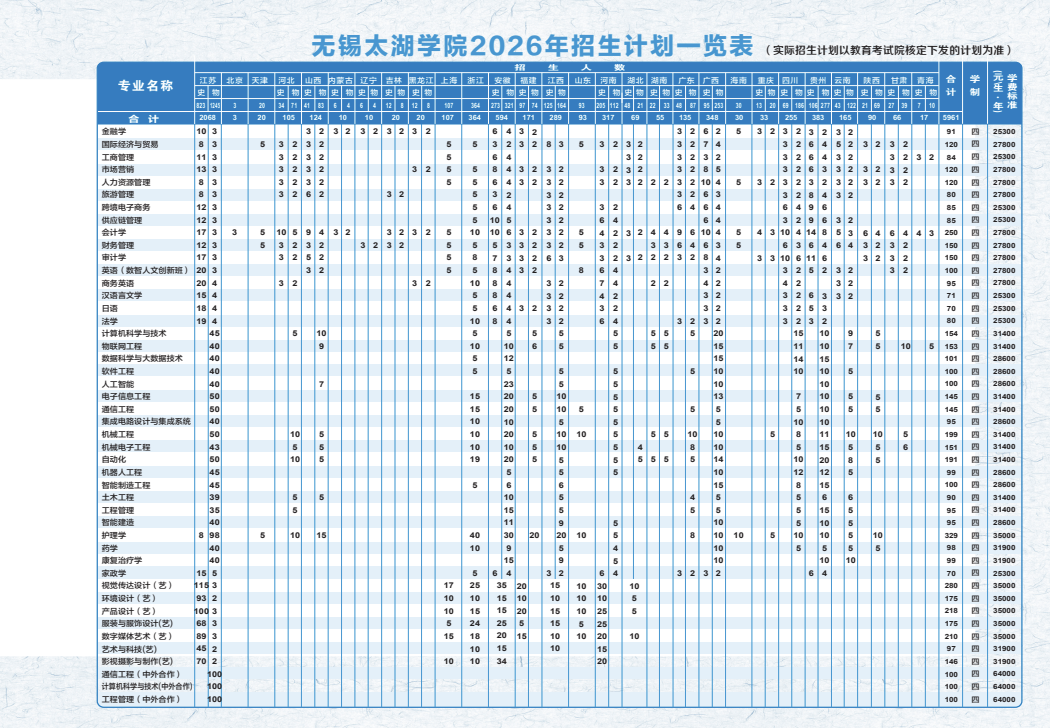Select the 海南 province column header

pos(738,80)
